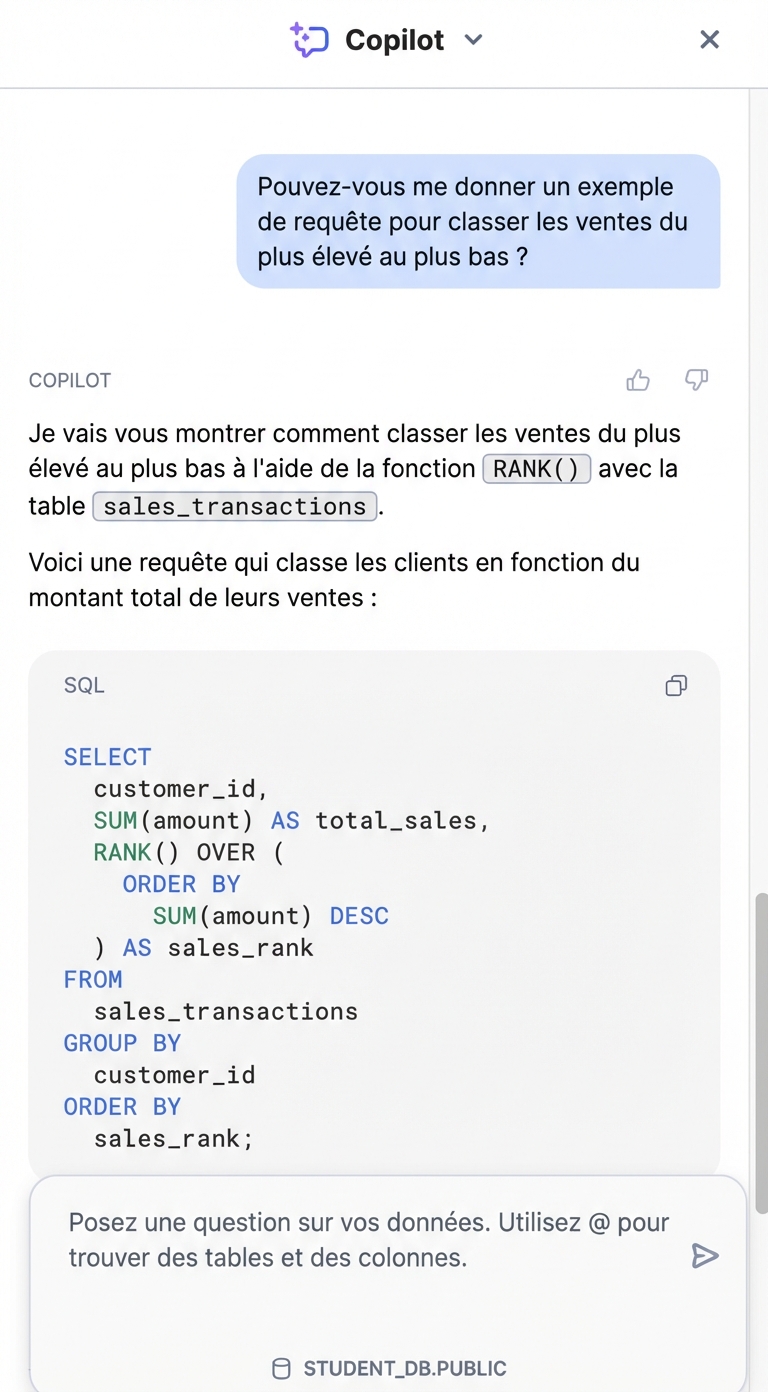This screenshot has width=768, height=1392.
Task: Give thumbs up to Copilot response
Action: click(x=638, y=380)
